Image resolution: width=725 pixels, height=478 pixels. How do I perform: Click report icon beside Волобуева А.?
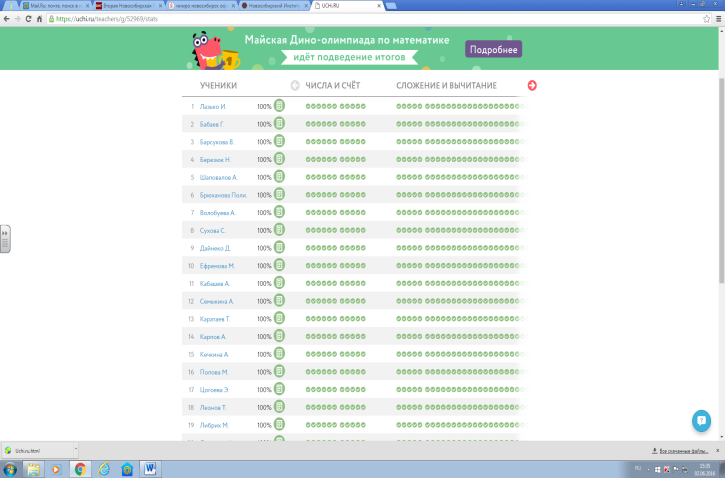[x=280, y=212]
